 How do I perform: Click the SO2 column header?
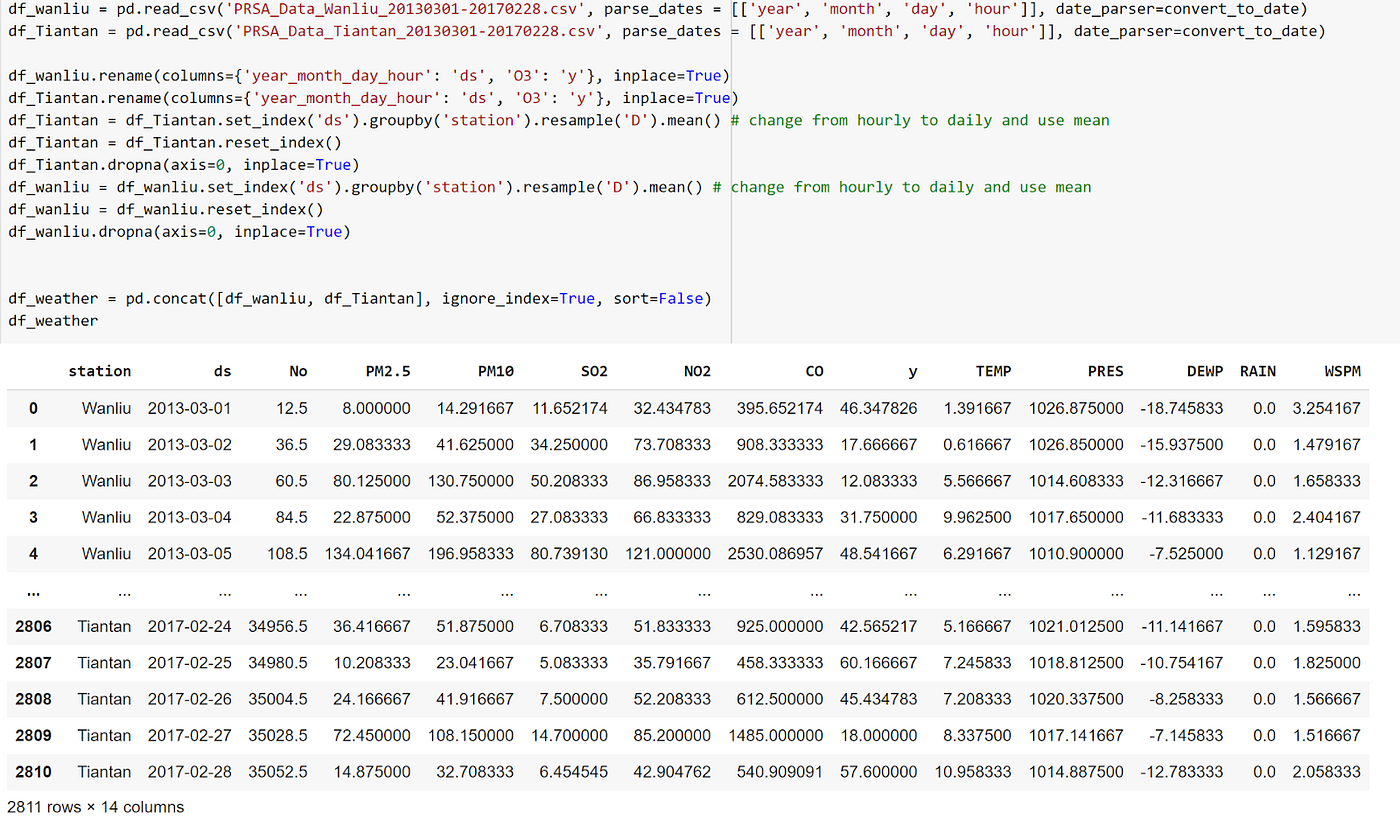(594, 371)
